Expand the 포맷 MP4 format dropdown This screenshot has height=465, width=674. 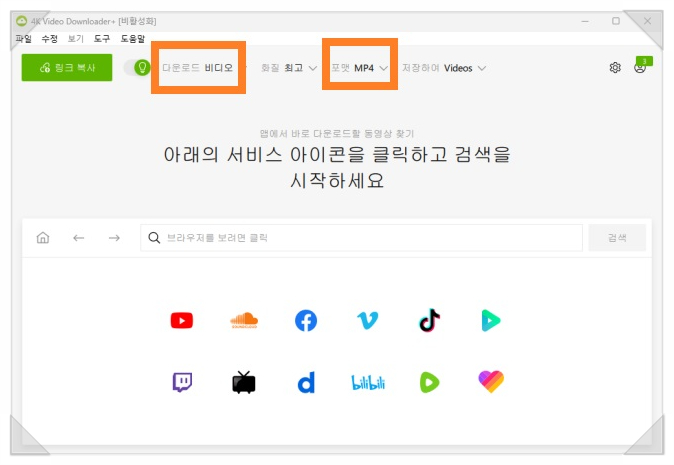359,68
